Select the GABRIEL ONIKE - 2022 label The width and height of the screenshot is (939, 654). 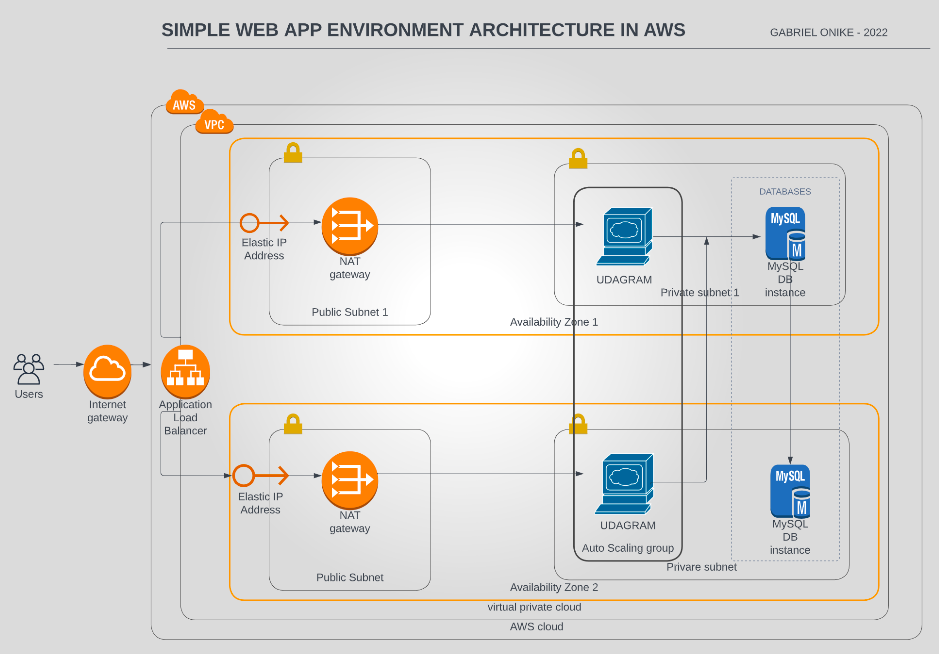pos(829,31)
